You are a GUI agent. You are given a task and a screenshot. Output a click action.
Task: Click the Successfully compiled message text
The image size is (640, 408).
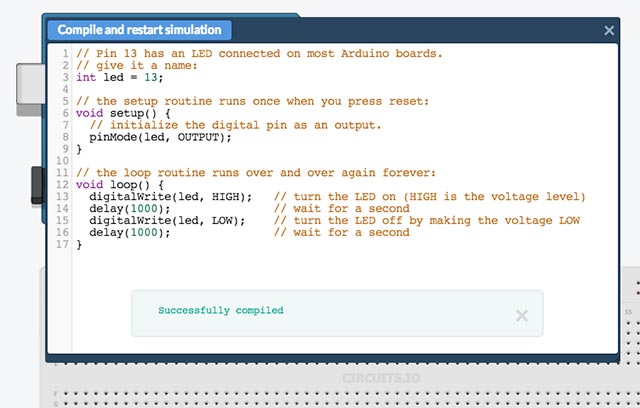pyautogui.click(x=221, y=310)
